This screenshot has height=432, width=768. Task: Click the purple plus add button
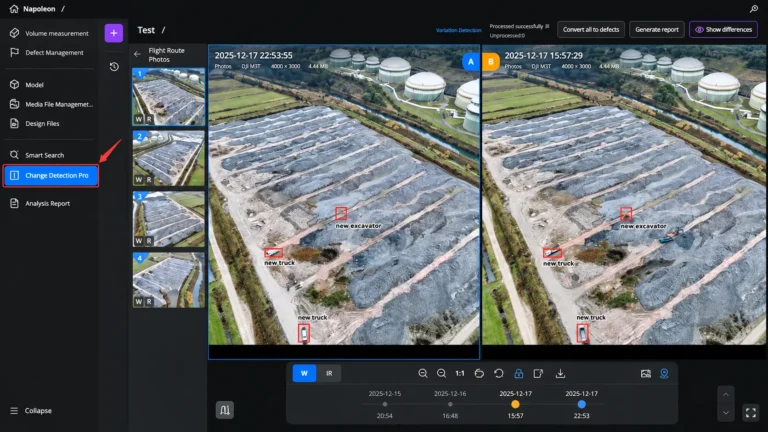coord(114,33)
